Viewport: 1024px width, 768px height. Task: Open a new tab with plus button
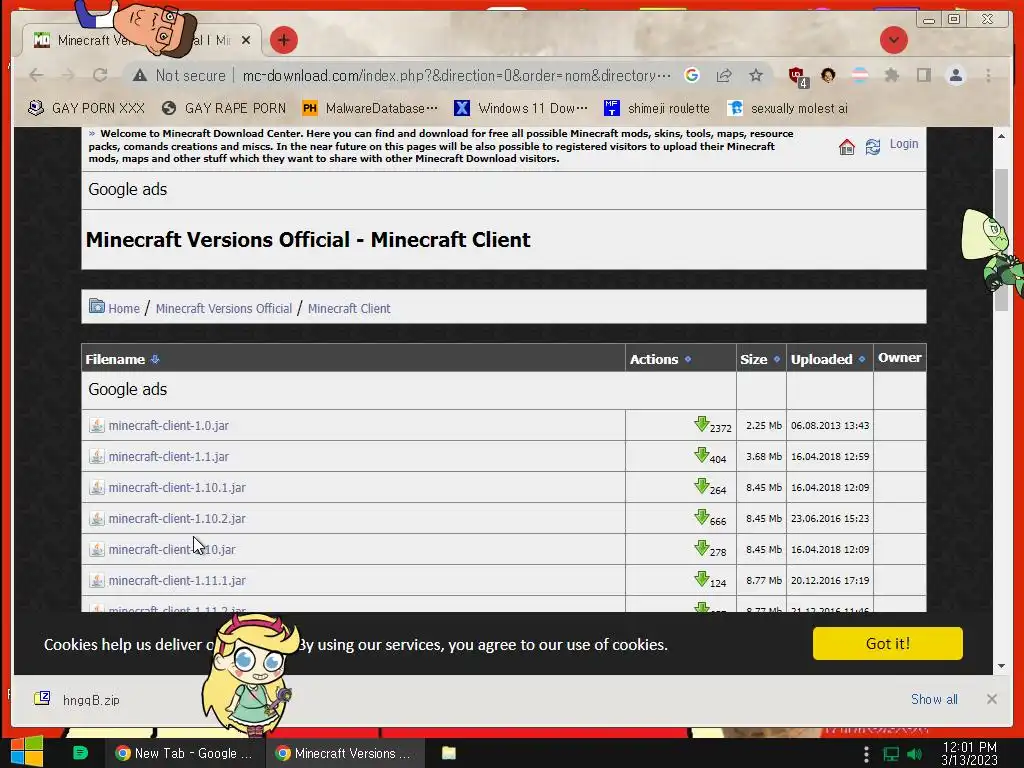coord(283,40)
